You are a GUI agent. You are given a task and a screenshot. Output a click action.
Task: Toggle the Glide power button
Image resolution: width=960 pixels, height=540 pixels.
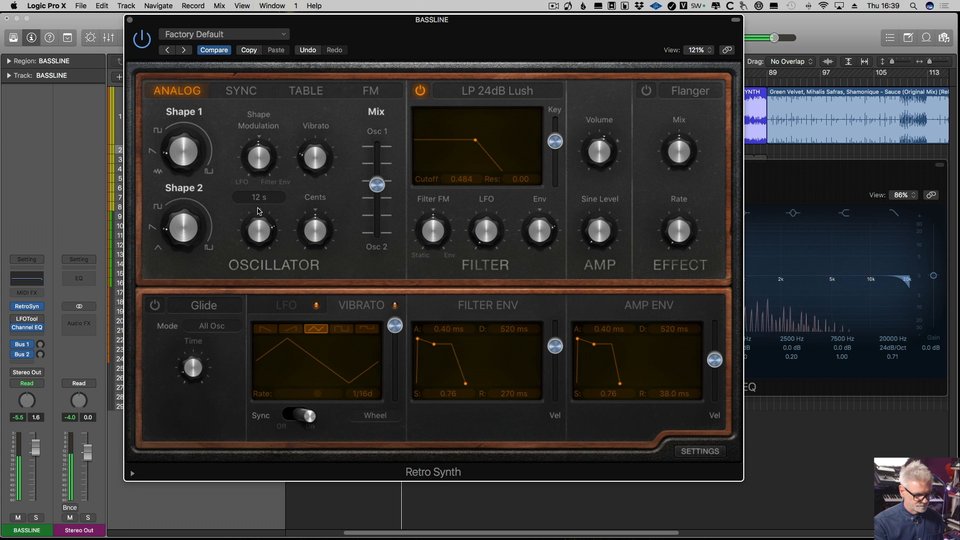(x=155, y=305)
